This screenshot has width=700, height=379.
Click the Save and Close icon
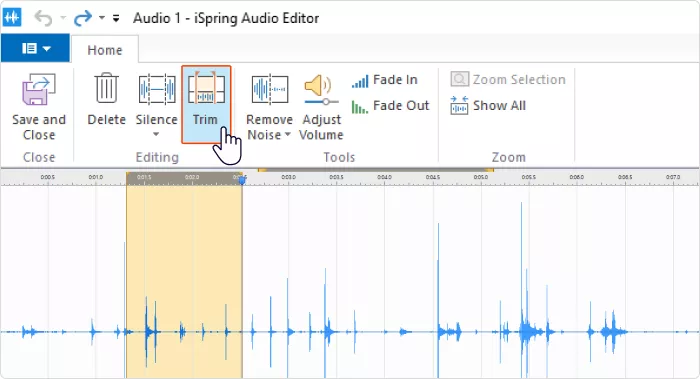pos(39,89)
